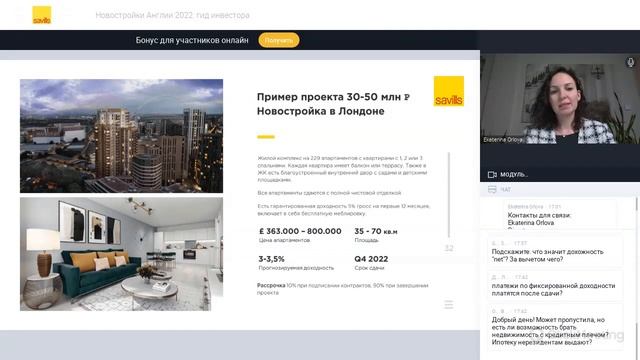Click the 'Контакты для связи' chat message
This screenshot has width=640, height=360.
coord(560,215)
